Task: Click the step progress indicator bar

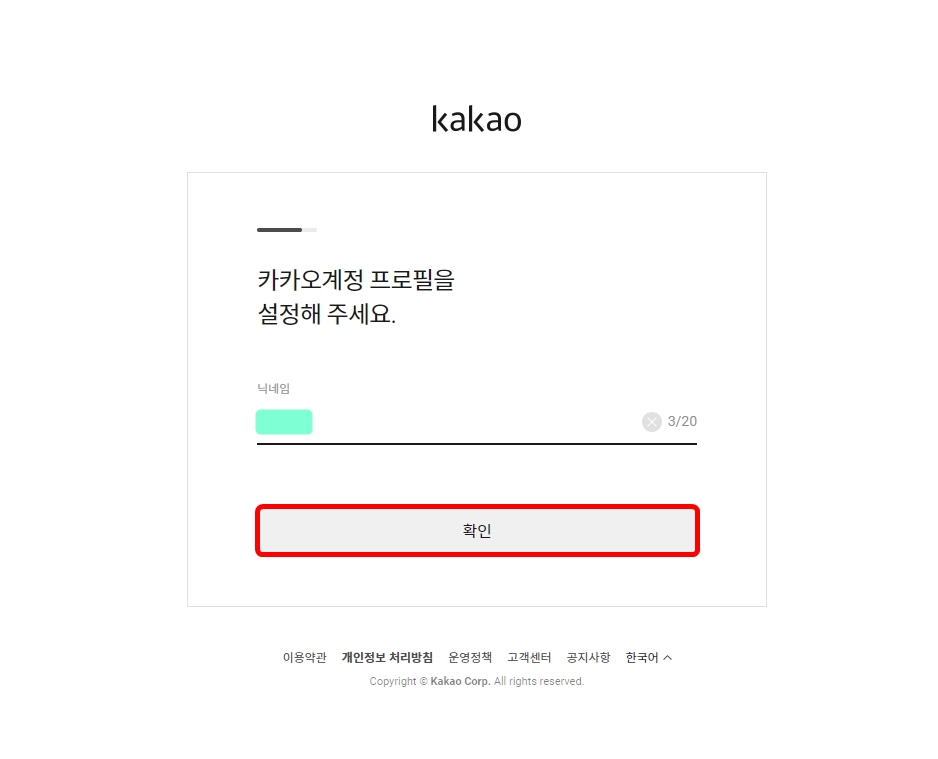Action: tap(285, 229)
